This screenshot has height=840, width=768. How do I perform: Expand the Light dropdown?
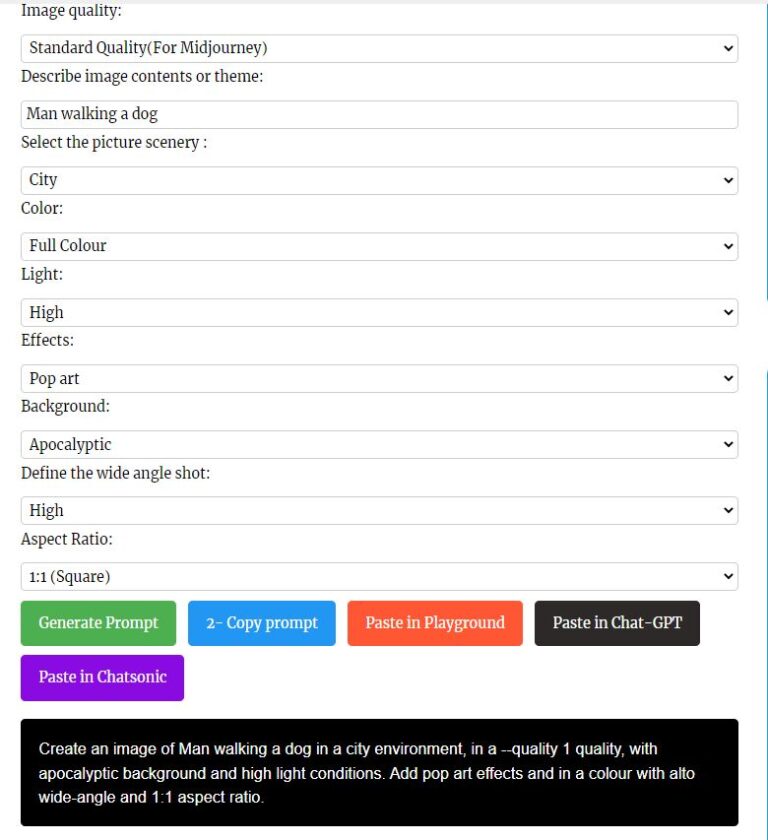click(x=378, y=312)
